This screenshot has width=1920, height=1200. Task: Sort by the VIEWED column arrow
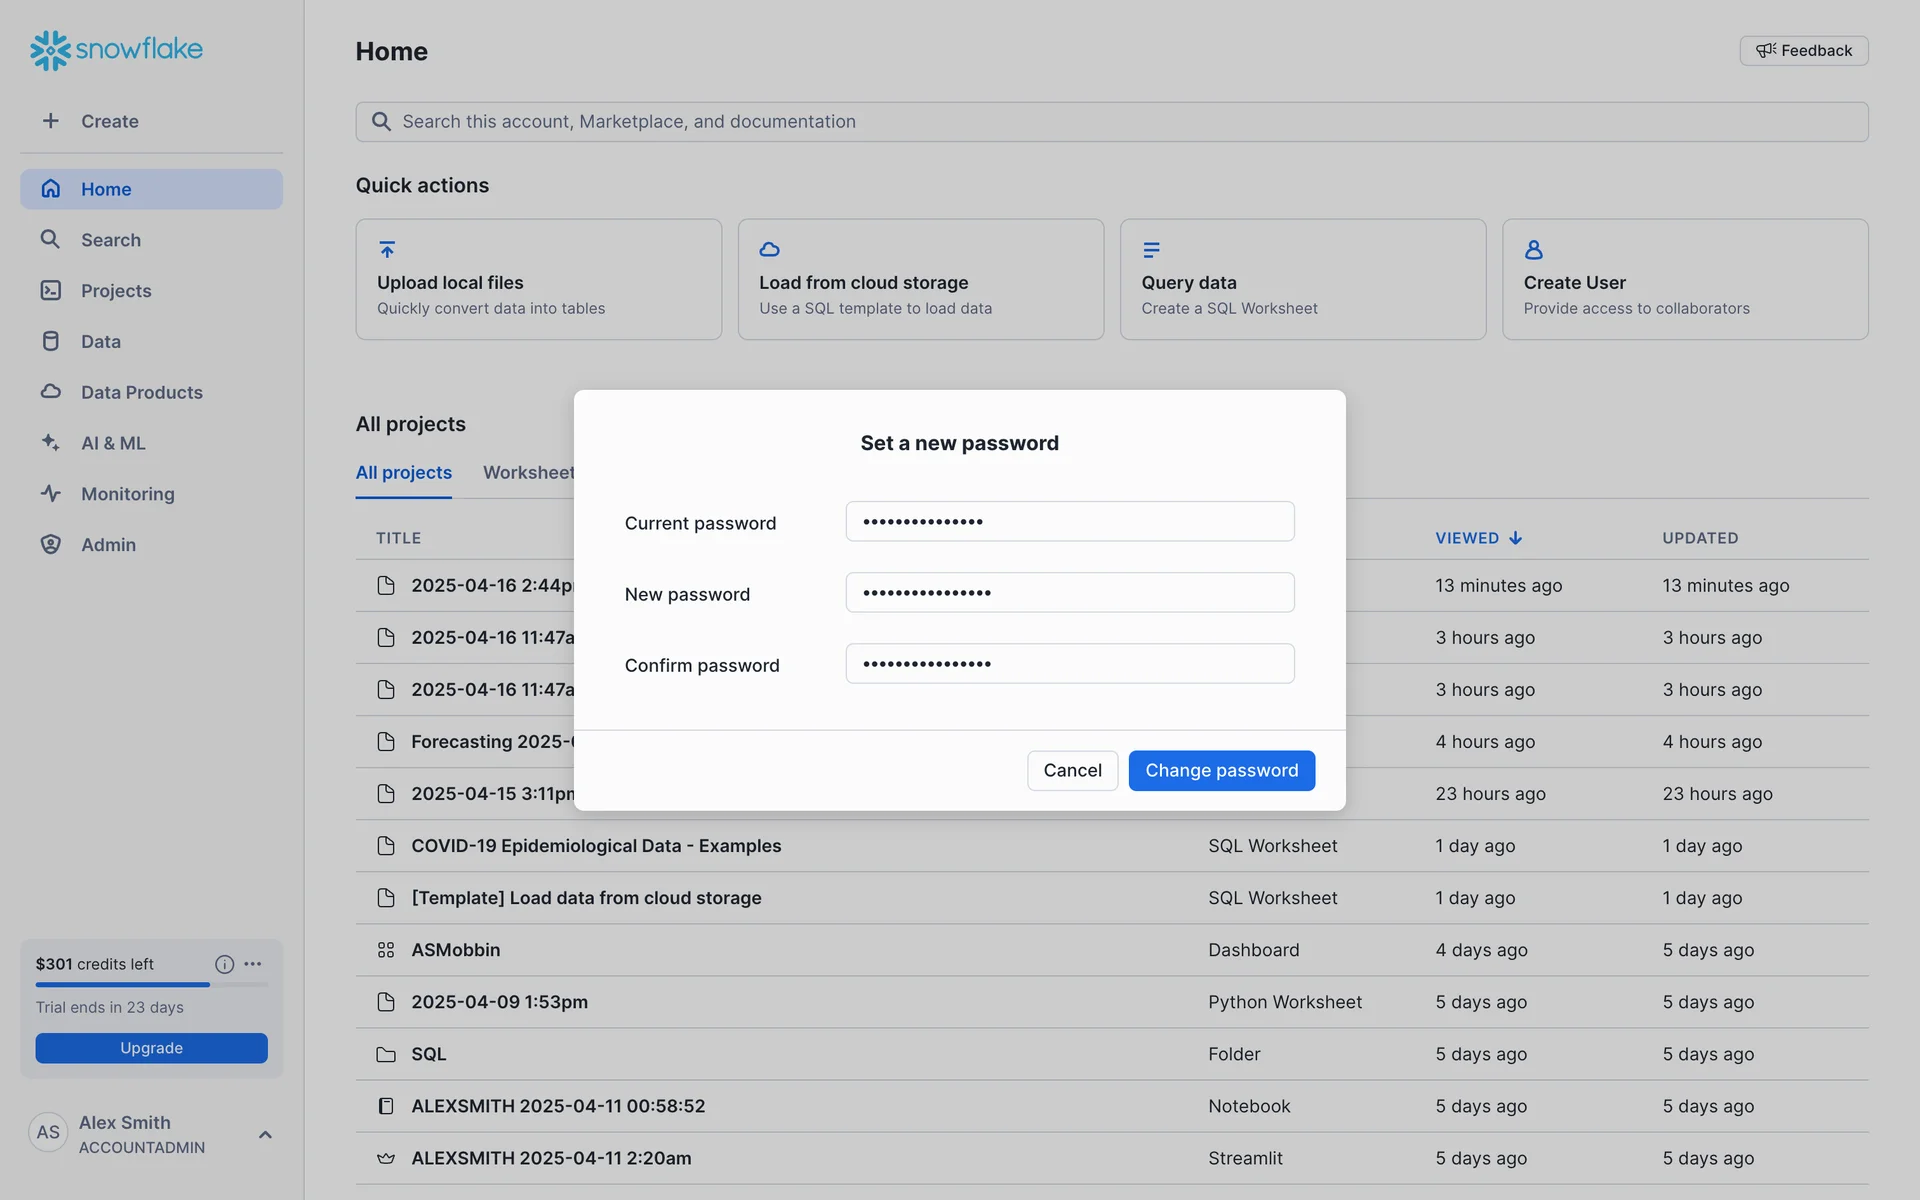point(1516,538)
